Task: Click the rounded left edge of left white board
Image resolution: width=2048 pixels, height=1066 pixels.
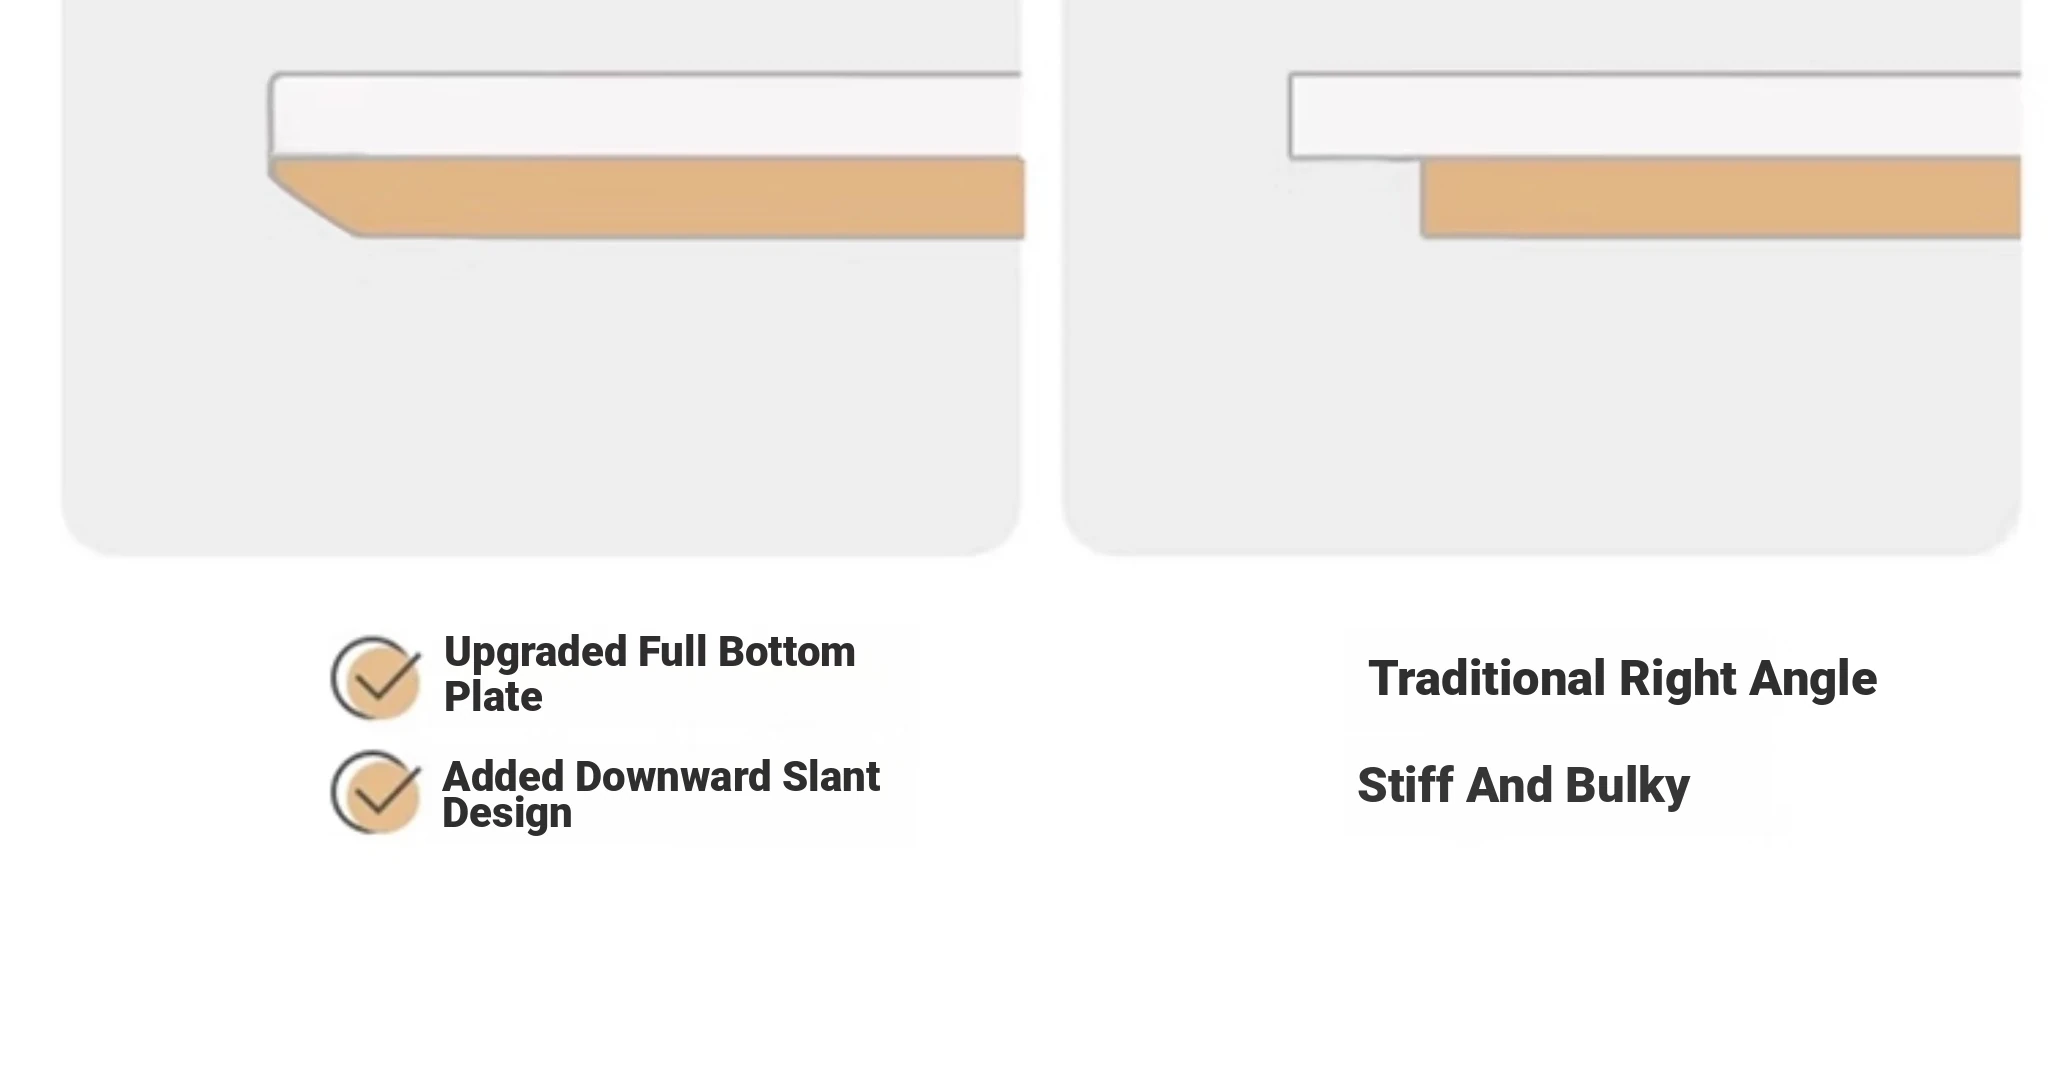Action: click(x=274, y=115)
